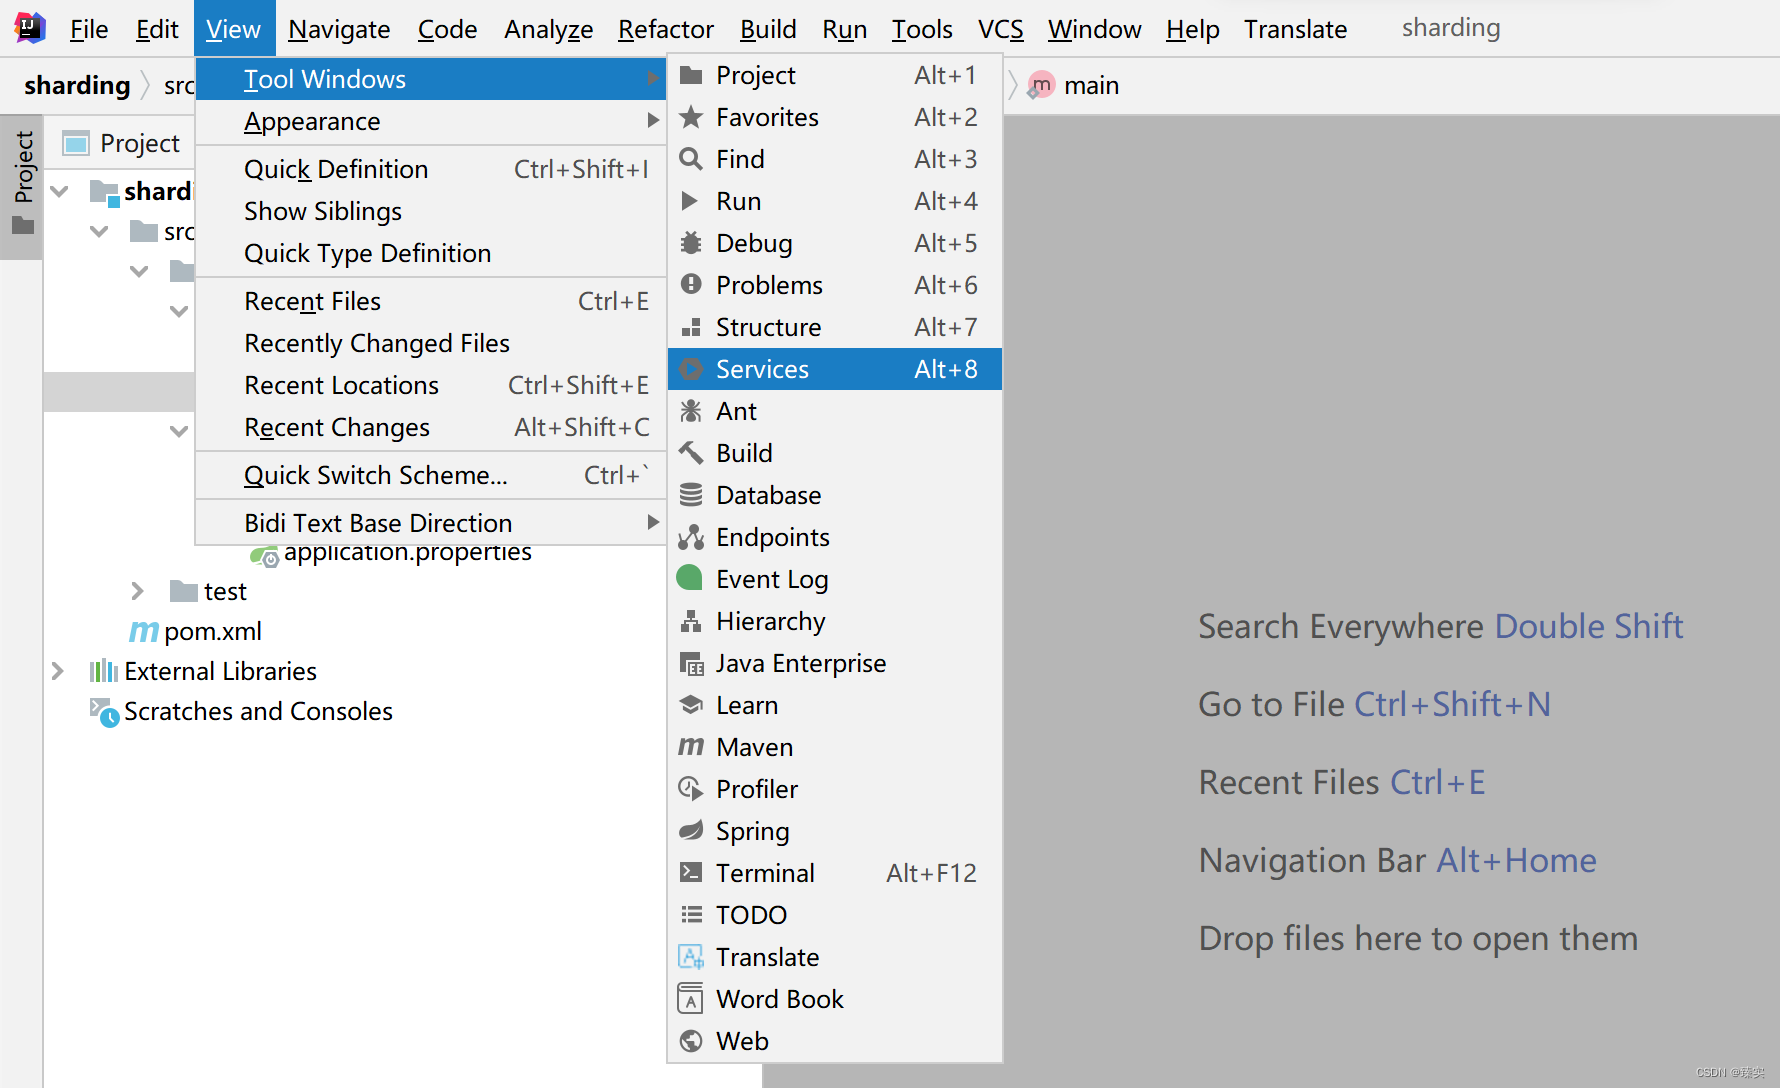The height and width of the screenshot is (1088, 1780).
Task: Open the Code menu
Action: 447,29
